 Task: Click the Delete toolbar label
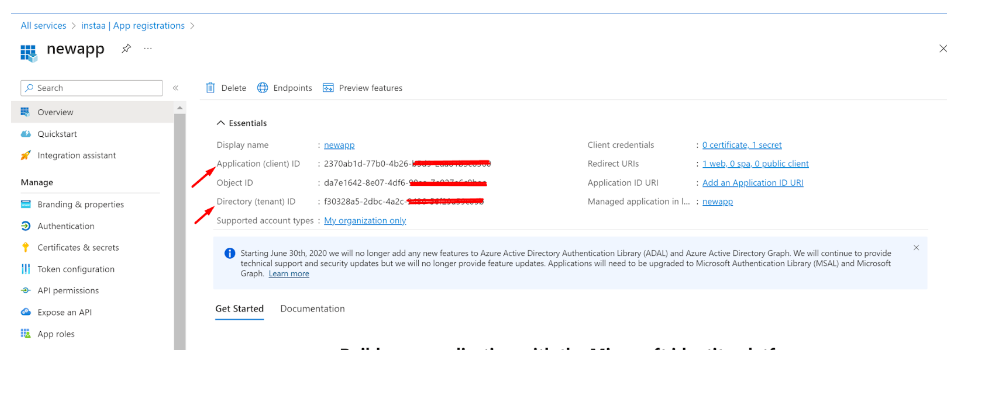(234, 88)
